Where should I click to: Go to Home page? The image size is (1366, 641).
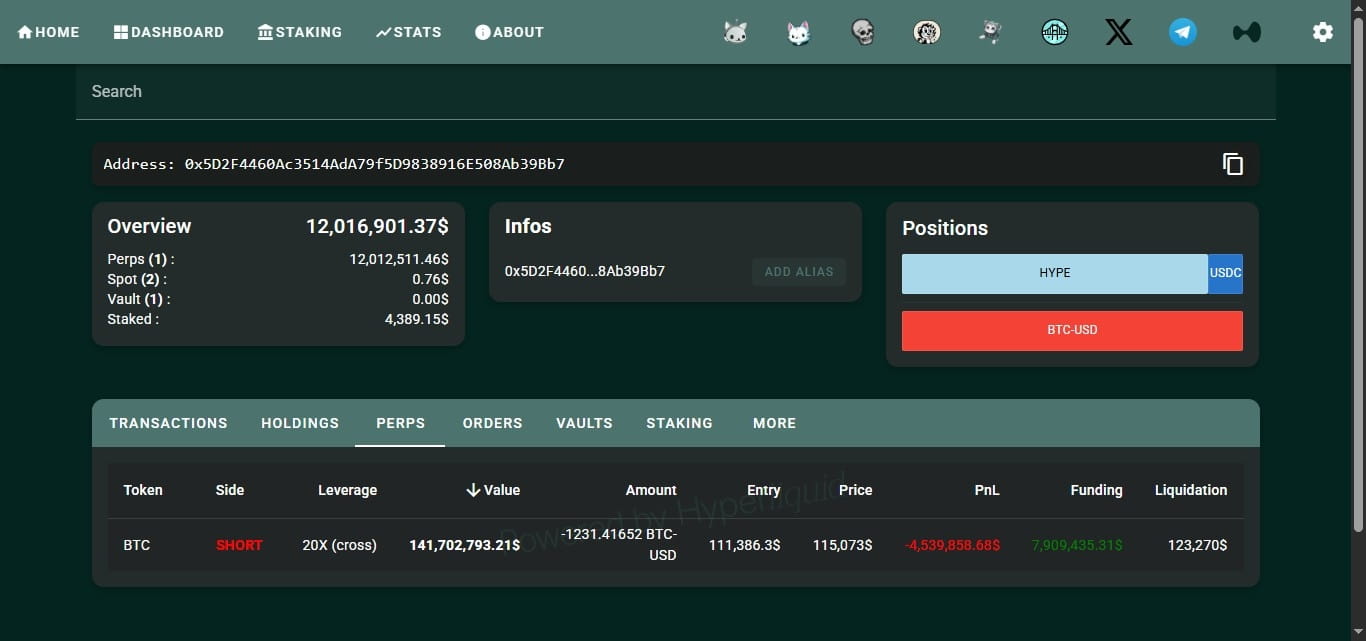click(x=48, y=32)
